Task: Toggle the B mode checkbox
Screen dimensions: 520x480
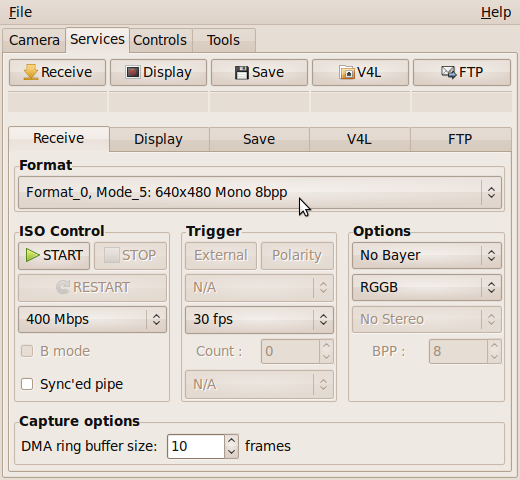Action: [x=27, y=351]
